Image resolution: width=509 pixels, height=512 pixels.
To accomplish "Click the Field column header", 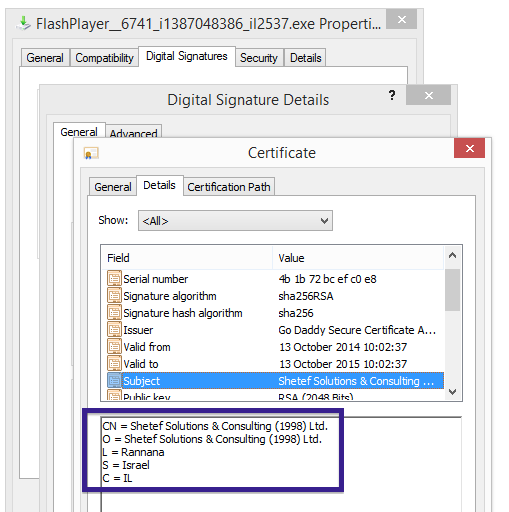I will (187, 258).
